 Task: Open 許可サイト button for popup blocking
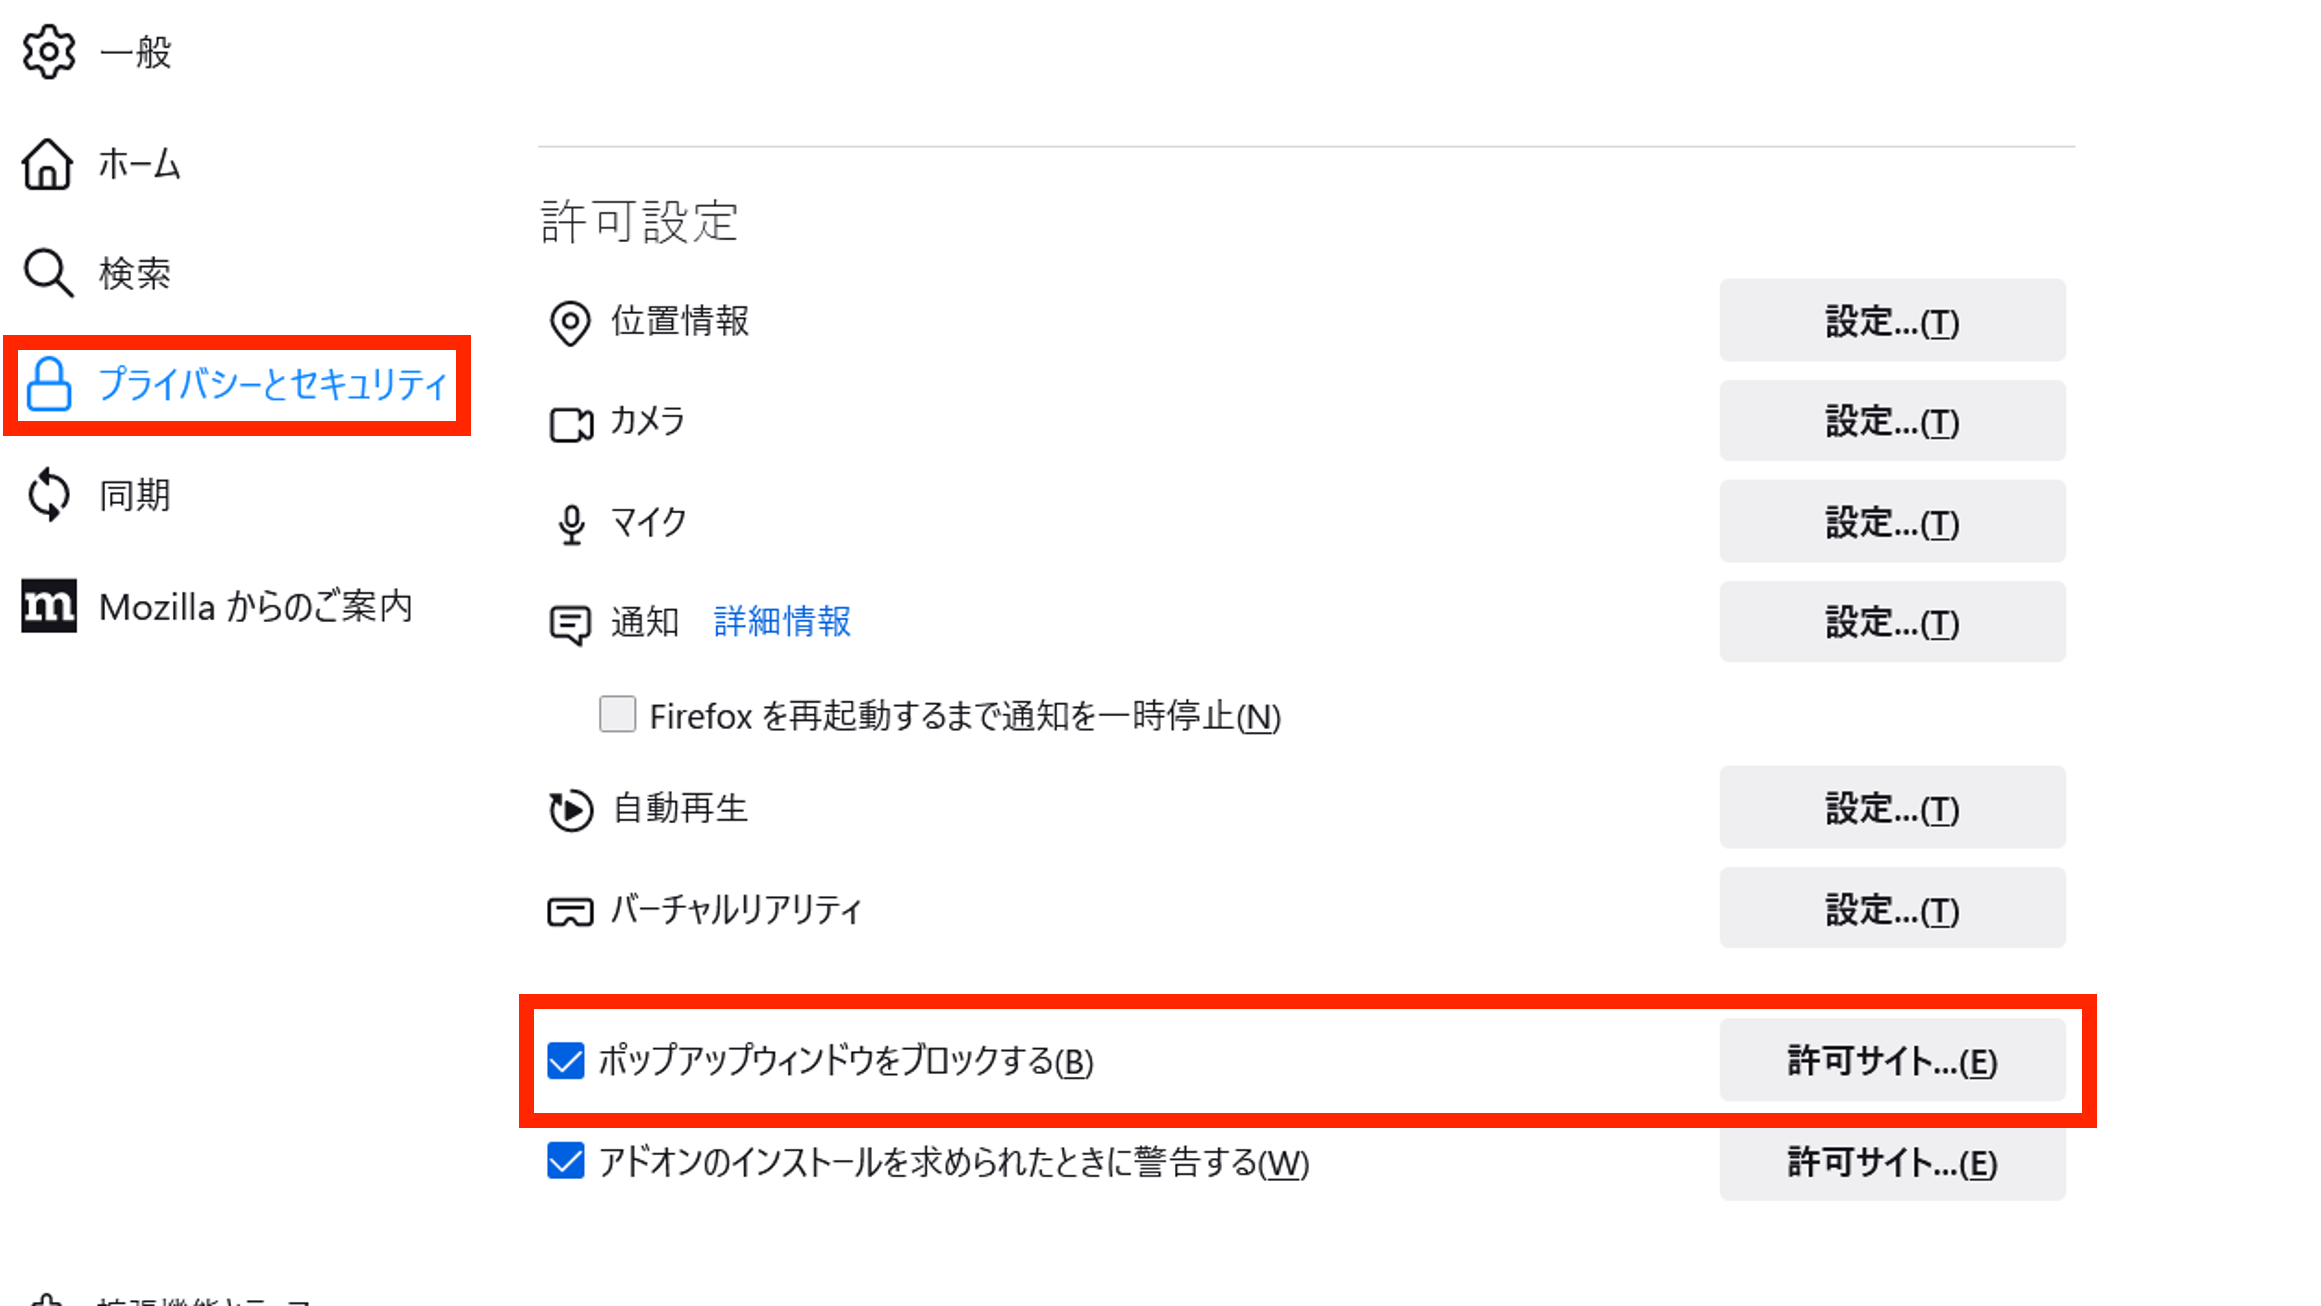tap(1892, 1060)
